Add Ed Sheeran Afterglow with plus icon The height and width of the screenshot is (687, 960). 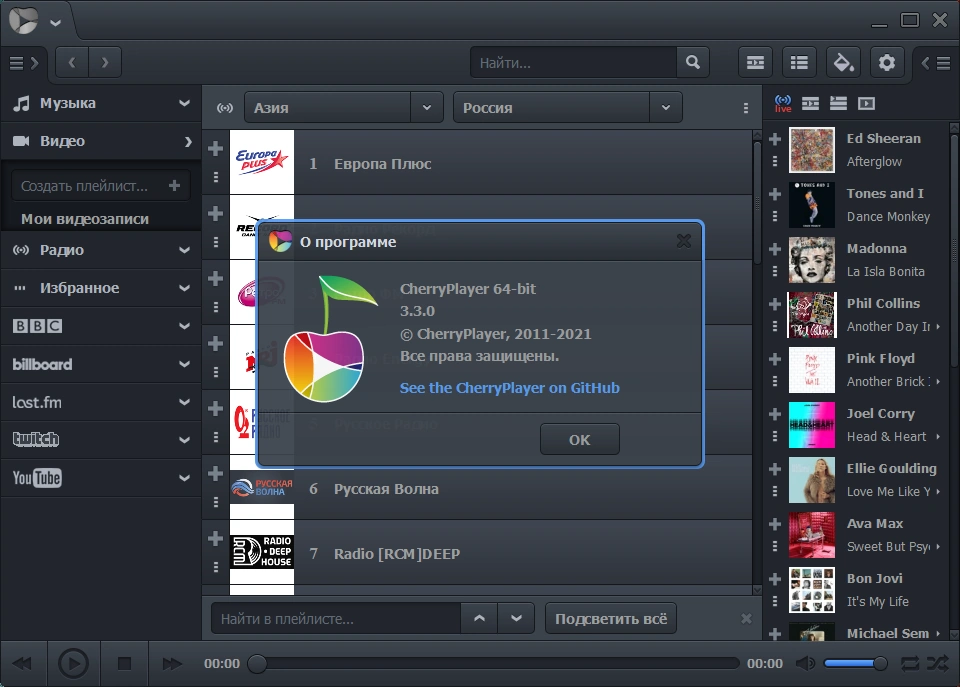(x=774, y=139)
